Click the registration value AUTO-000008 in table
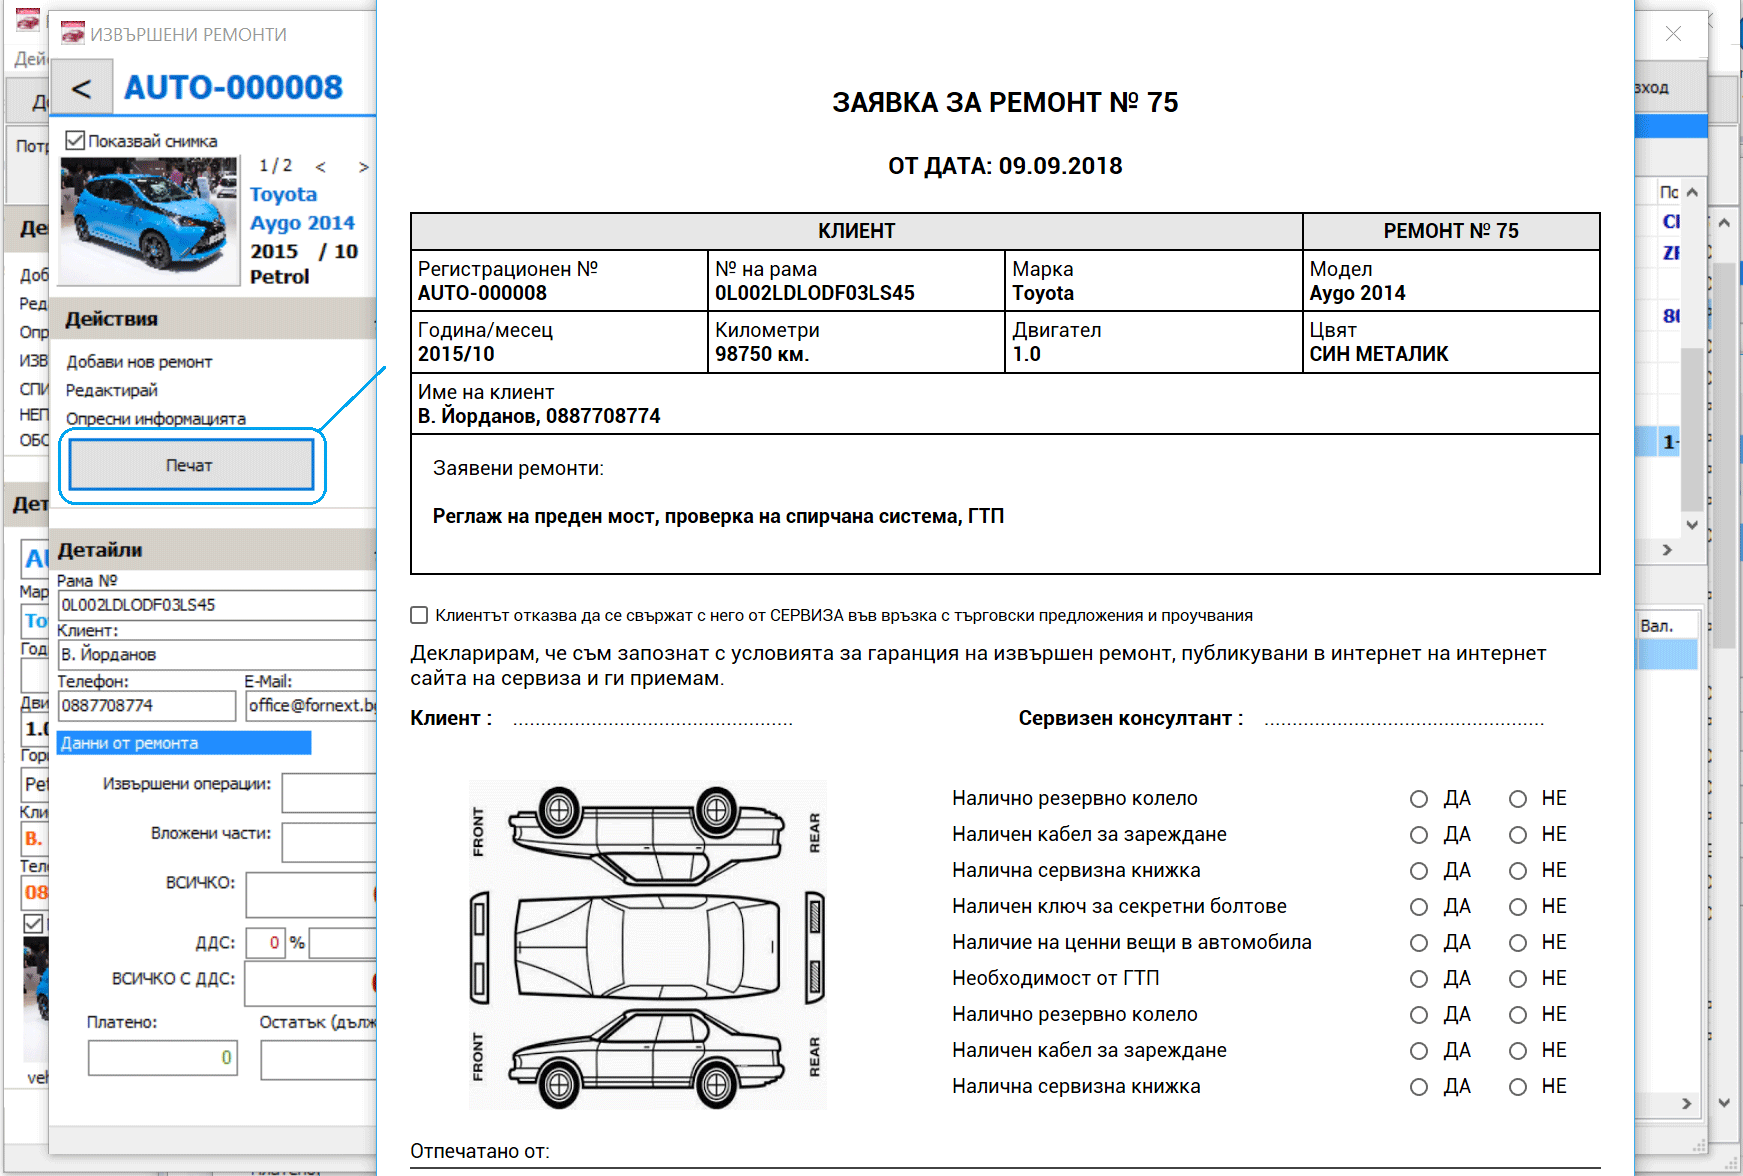The width and height of the screenshot is (1743, 1176). tap(482, 293)
